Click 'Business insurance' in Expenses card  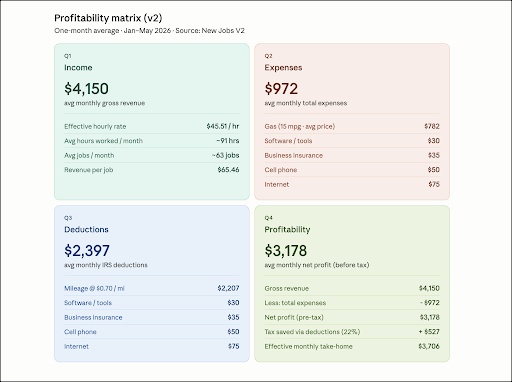coord(294,155)
